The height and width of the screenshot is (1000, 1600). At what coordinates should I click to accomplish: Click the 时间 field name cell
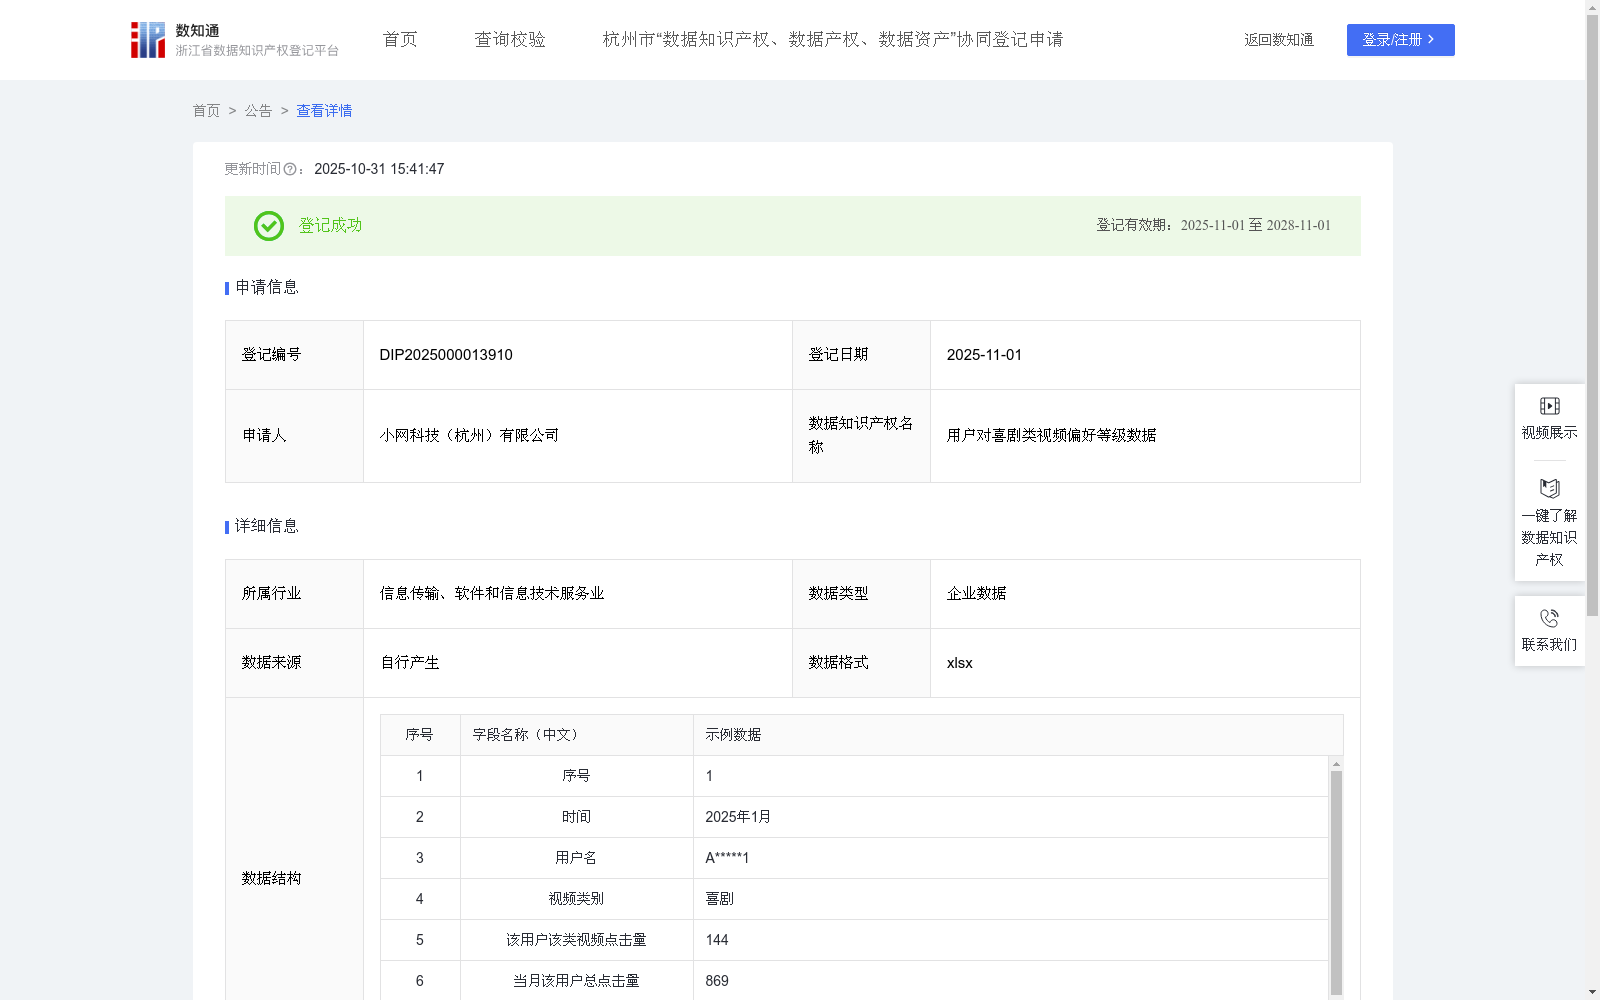coord(576,817)
